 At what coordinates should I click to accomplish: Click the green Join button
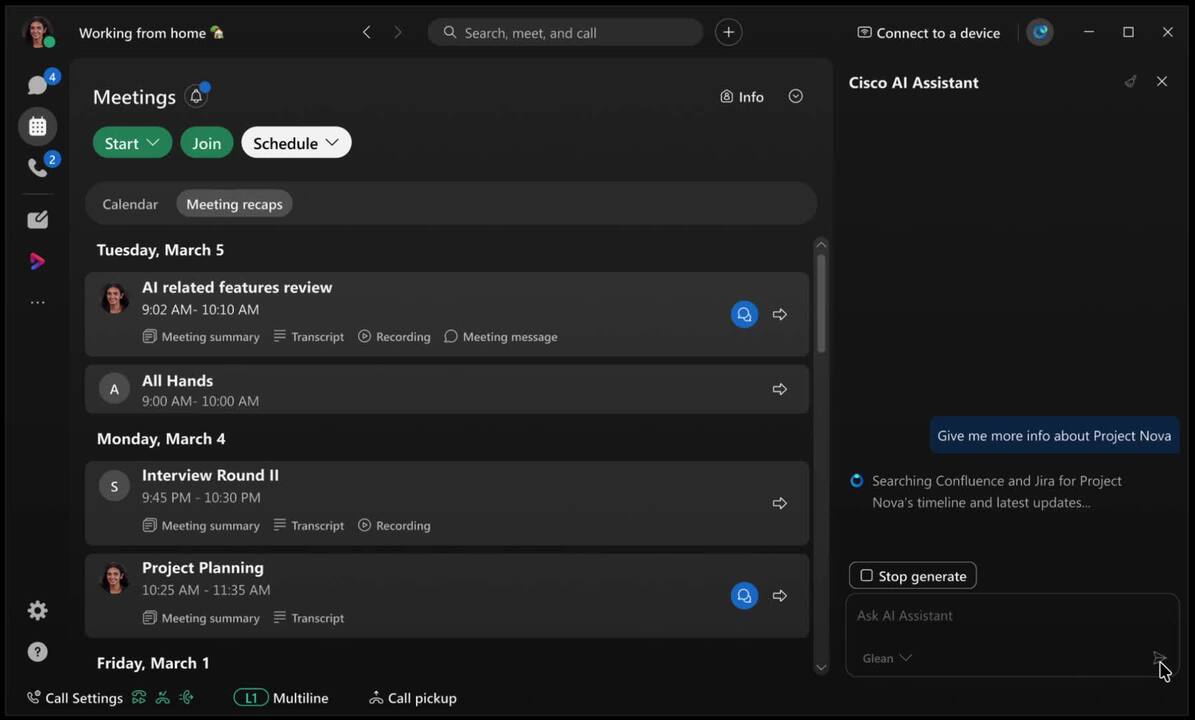(206, 143)
